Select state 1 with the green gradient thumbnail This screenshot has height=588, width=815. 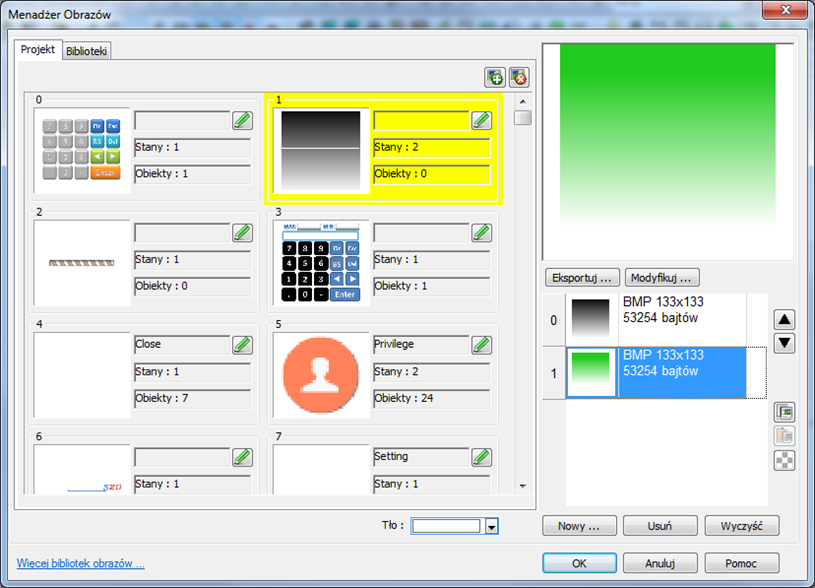[591, 373]
